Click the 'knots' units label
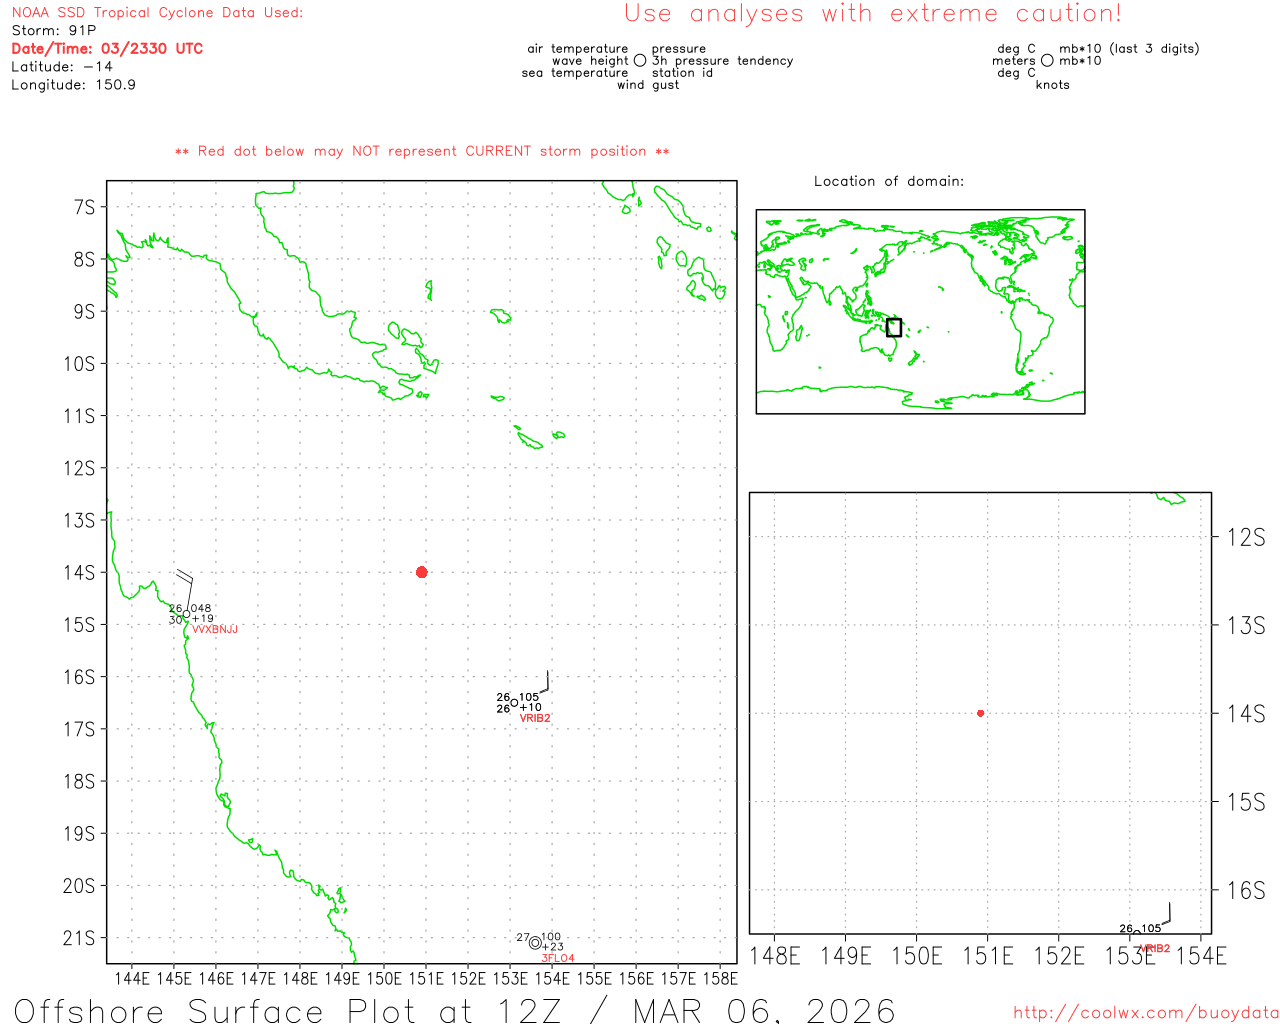This screenshot has height=1024, width=1280. tap(1053, 84)
